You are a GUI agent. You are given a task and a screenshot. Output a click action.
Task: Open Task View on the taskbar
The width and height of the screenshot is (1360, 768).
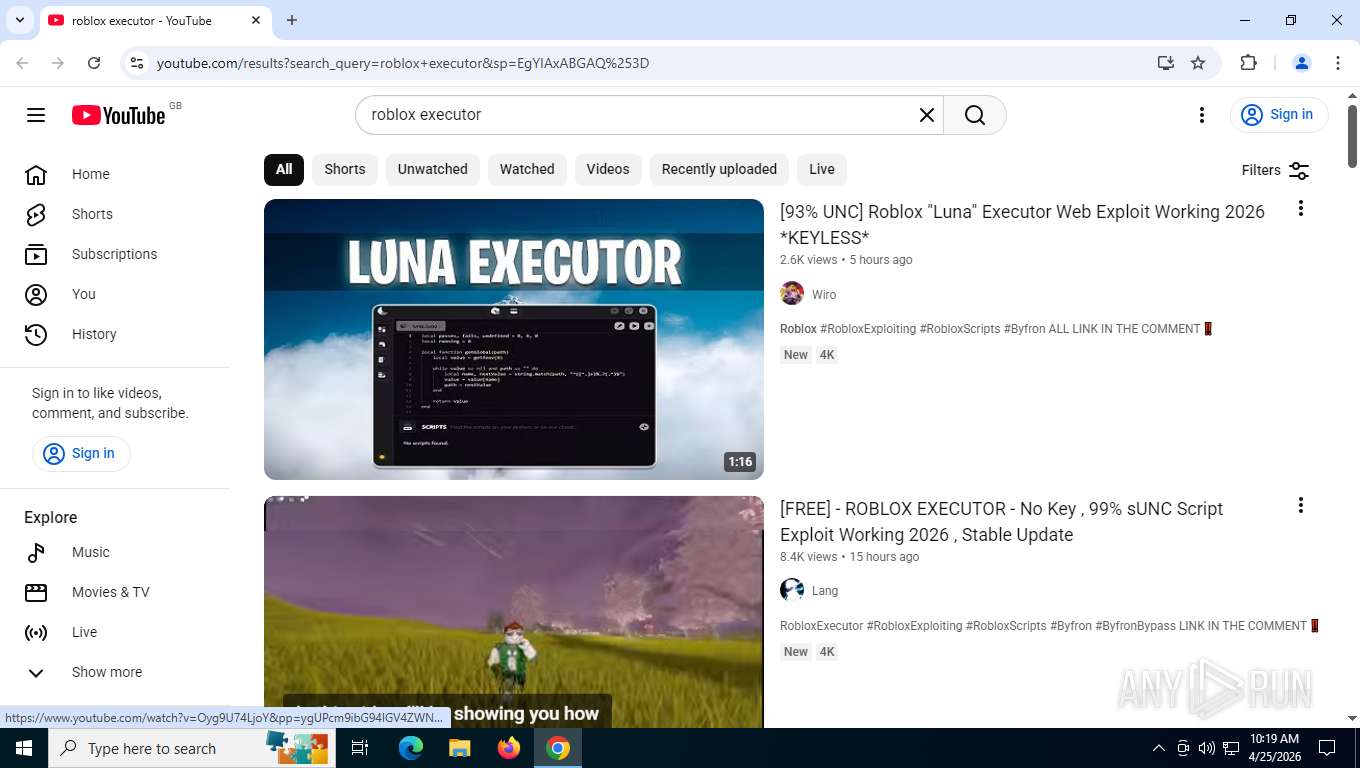[360, 748]
